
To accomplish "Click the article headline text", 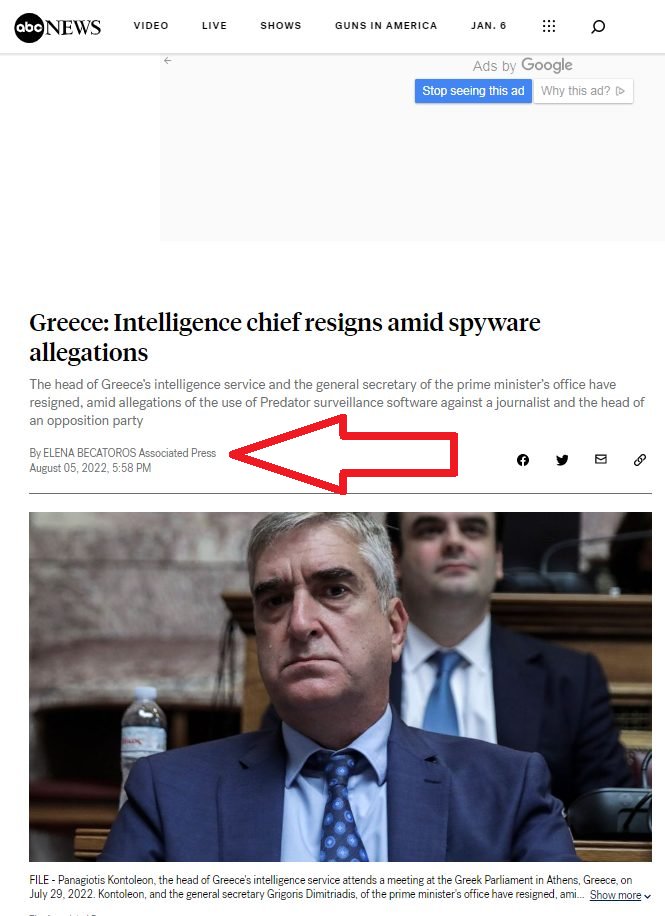I will (x=285, y=338).
